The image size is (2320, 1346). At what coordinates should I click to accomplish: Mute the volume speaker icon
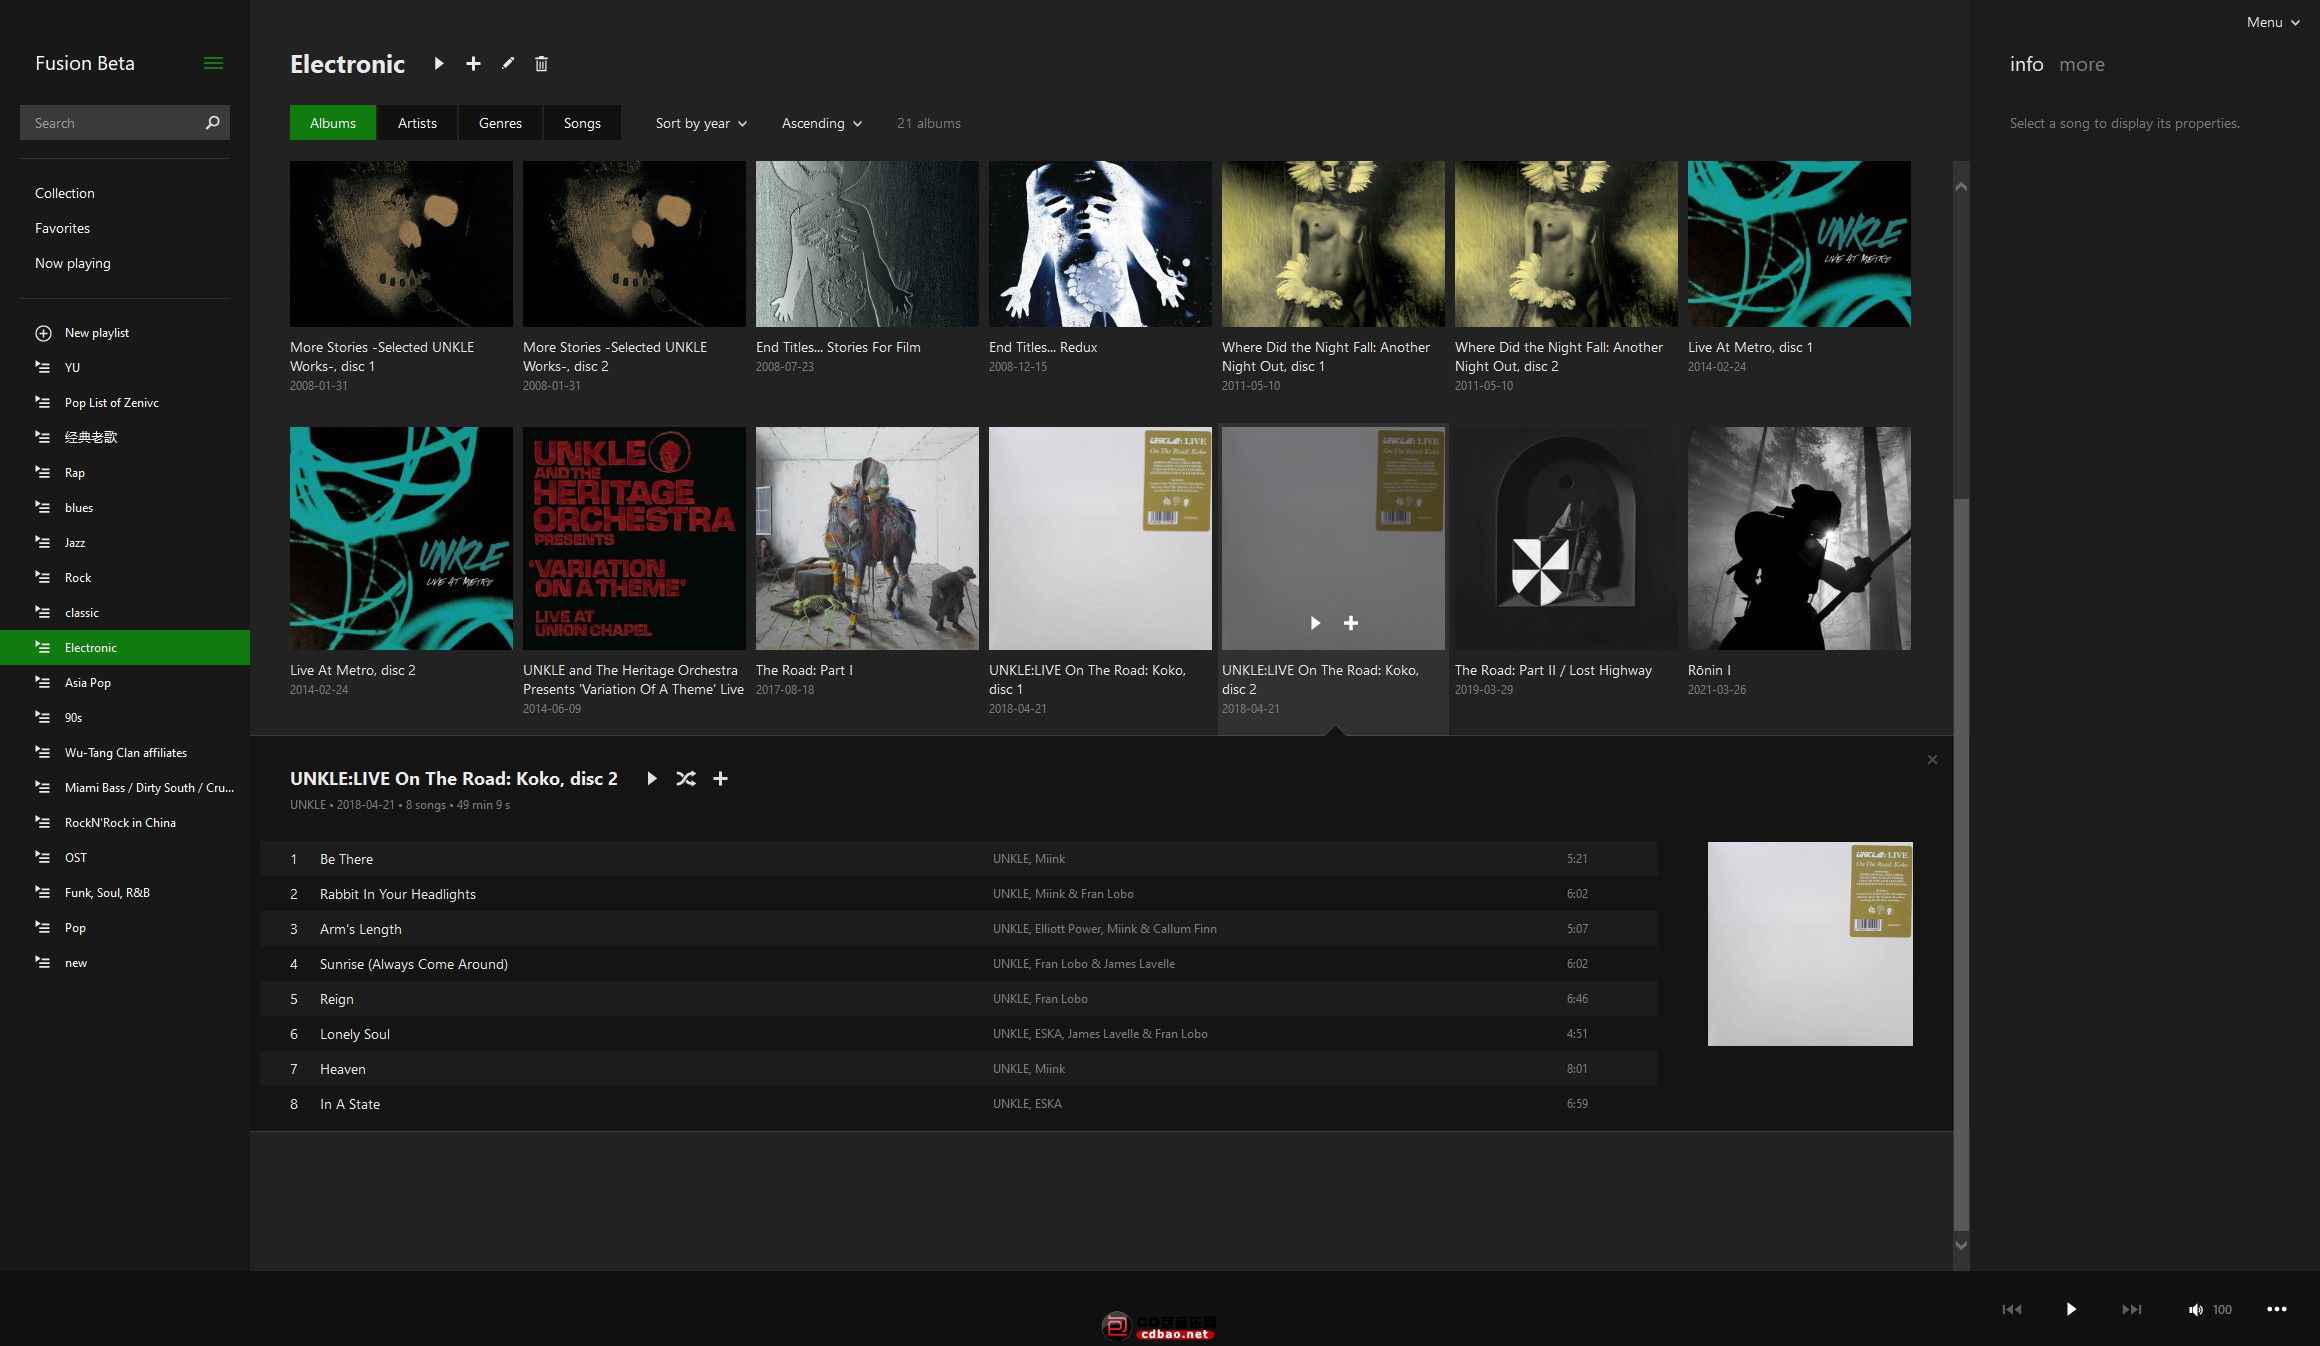coord(2195,1310)
